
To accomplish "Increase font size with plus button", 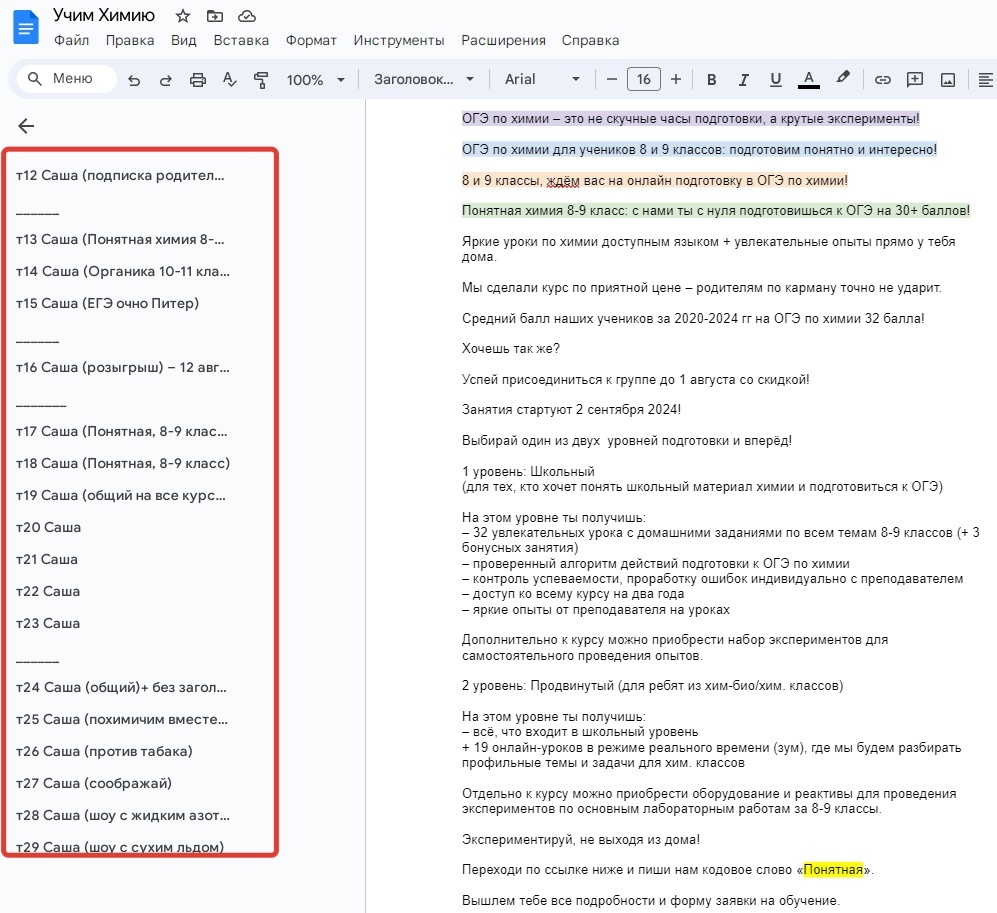I will [676, 79].
